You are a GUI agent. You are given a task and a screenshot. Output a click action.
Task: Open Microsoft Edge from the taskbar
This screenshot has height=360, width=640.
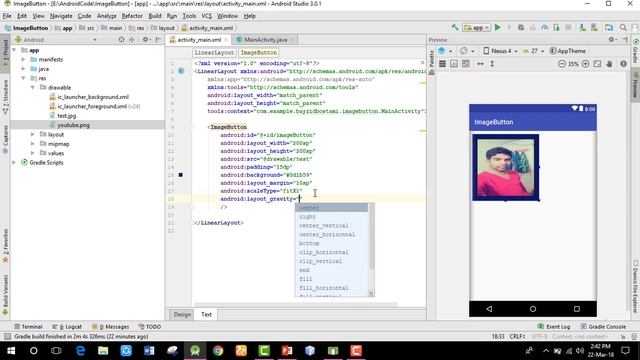point(80,351)
